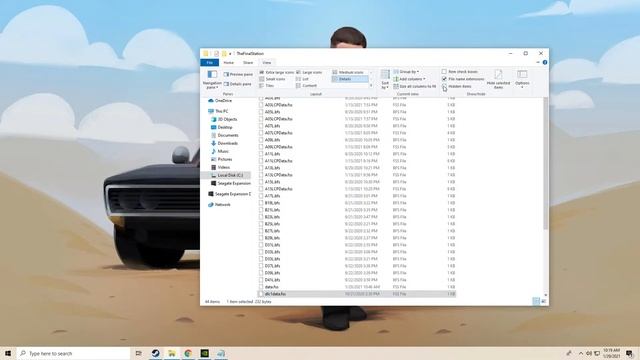The image size is (640, 360).
Task: Switch to details view in status bar
Action: 536,301
